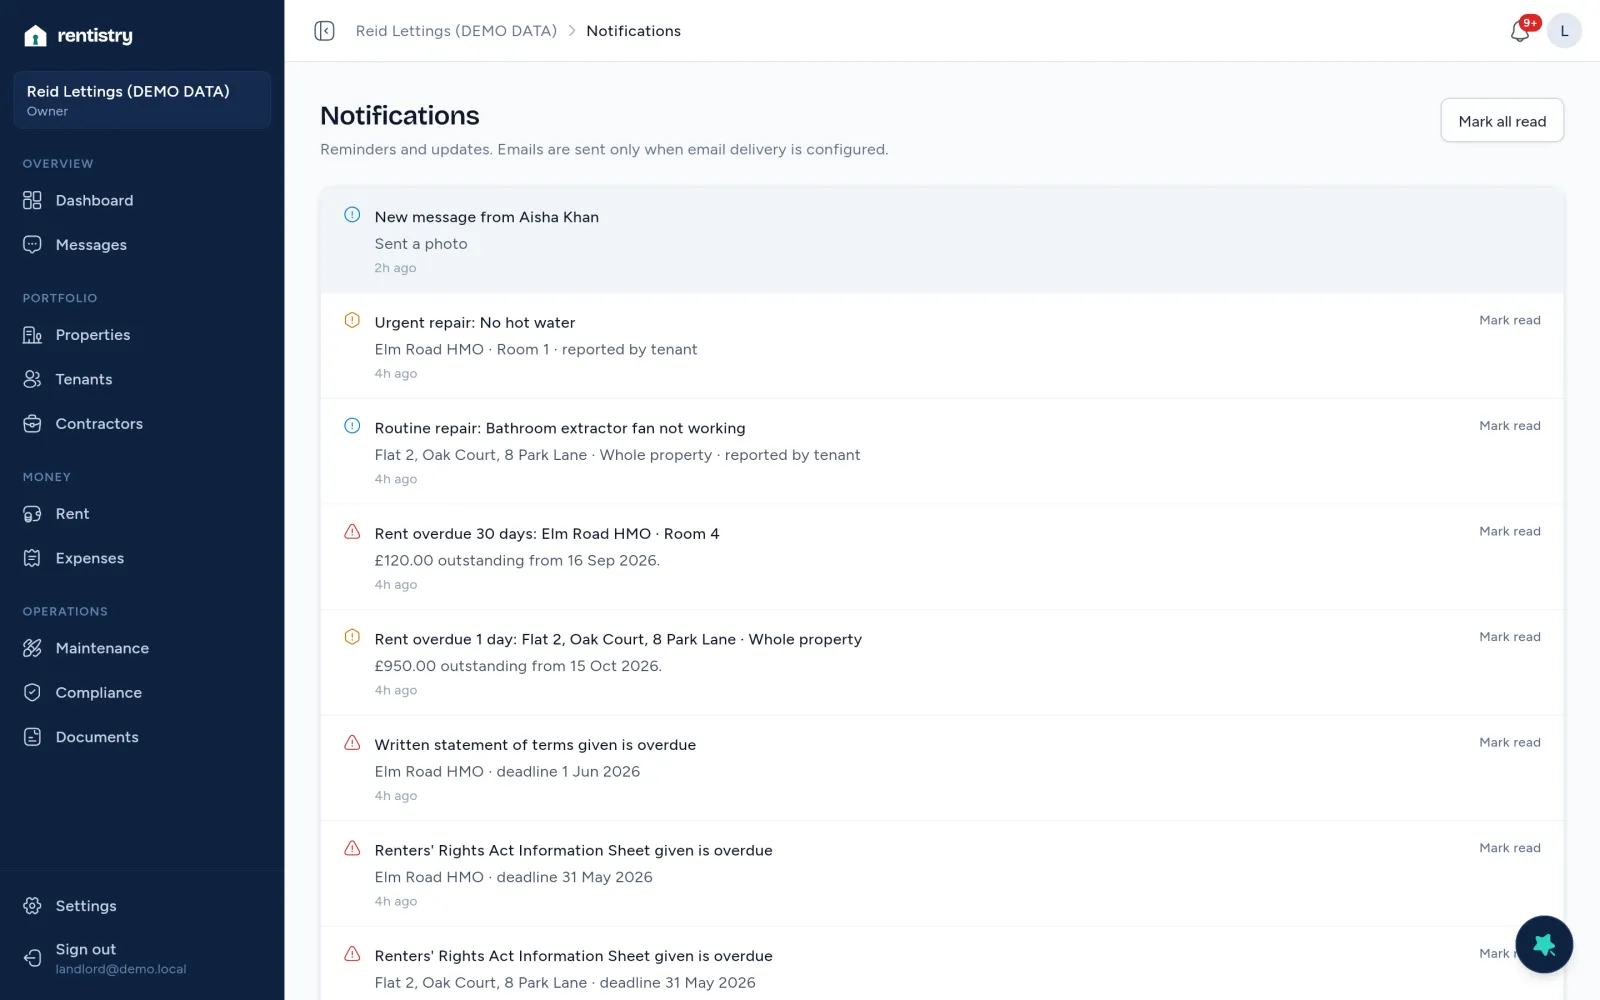The height and width of the screenshot is (1000, 1600).
Task: Open the user avatar labeled L
Action: click(1564, 31)
